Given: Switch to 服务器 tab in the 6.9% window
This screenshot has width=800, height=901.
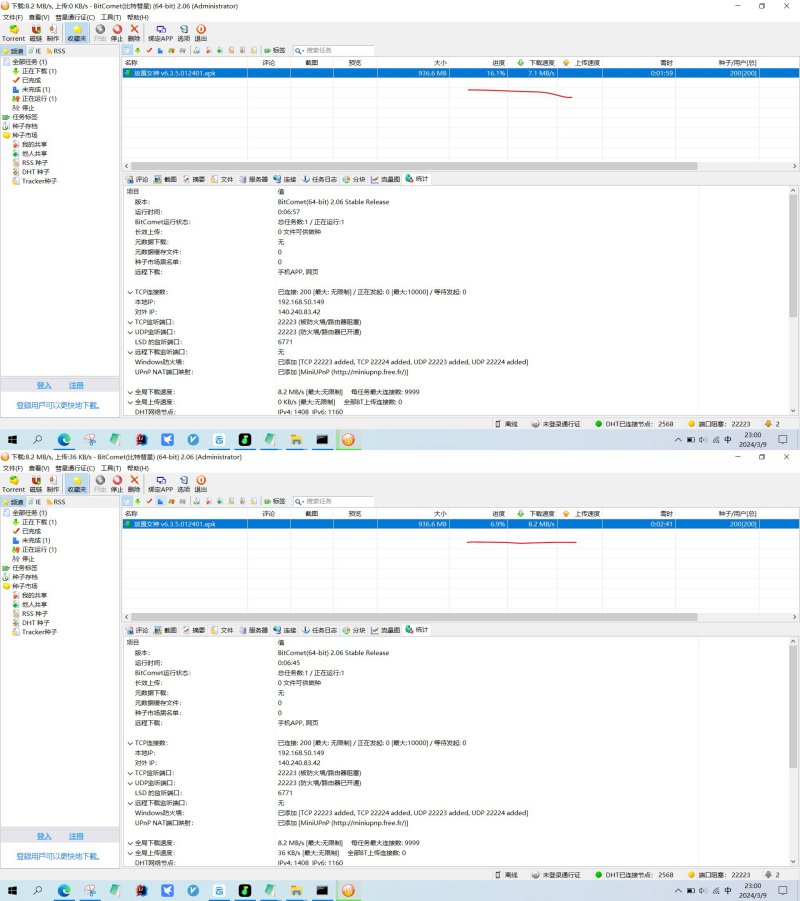Looking at the screenshot, I should point(254,630).
